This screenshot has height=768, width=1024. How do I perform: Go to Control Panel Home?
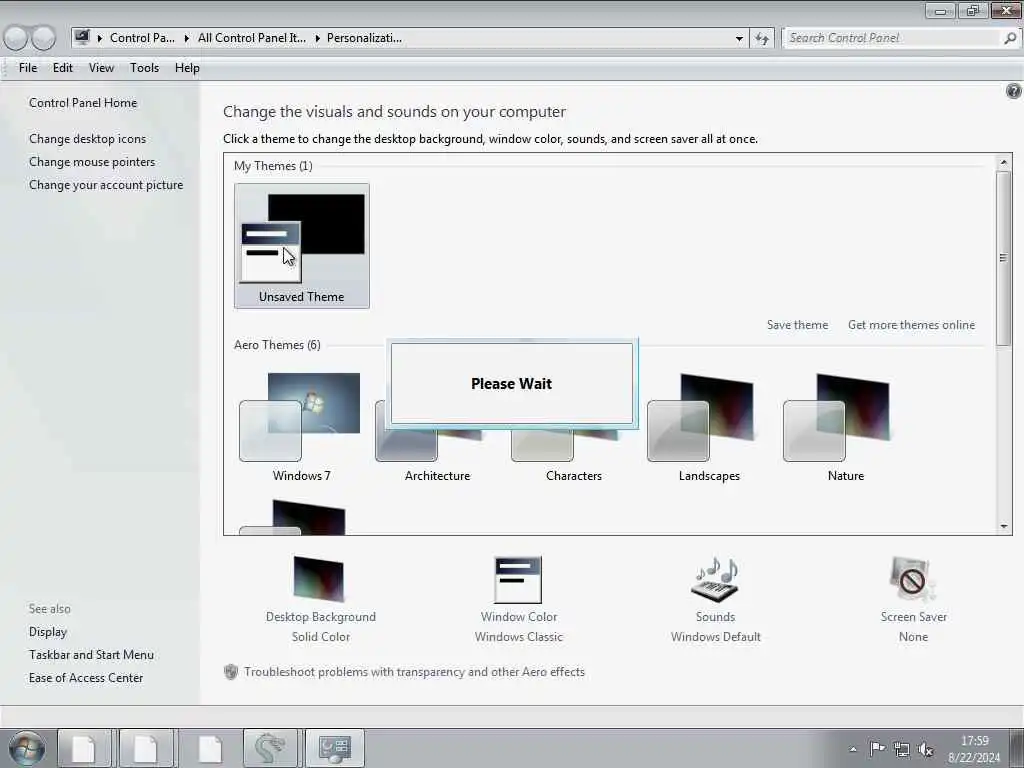(x=83, y=103)
